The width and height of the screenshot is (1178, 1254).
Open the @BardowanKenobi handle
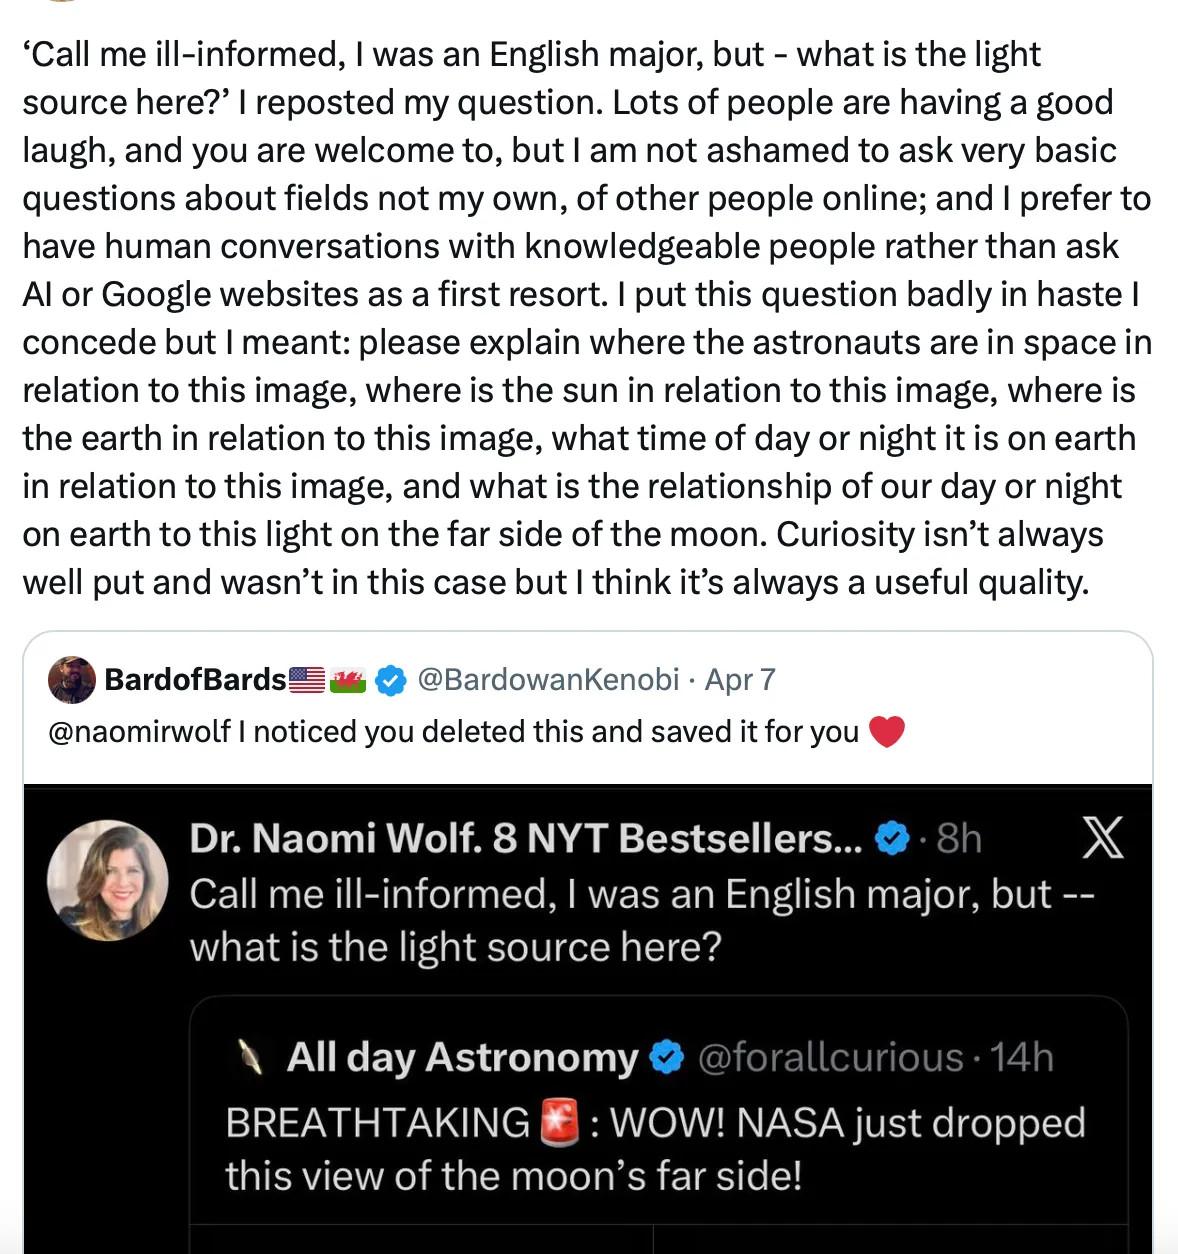point(547,680)
